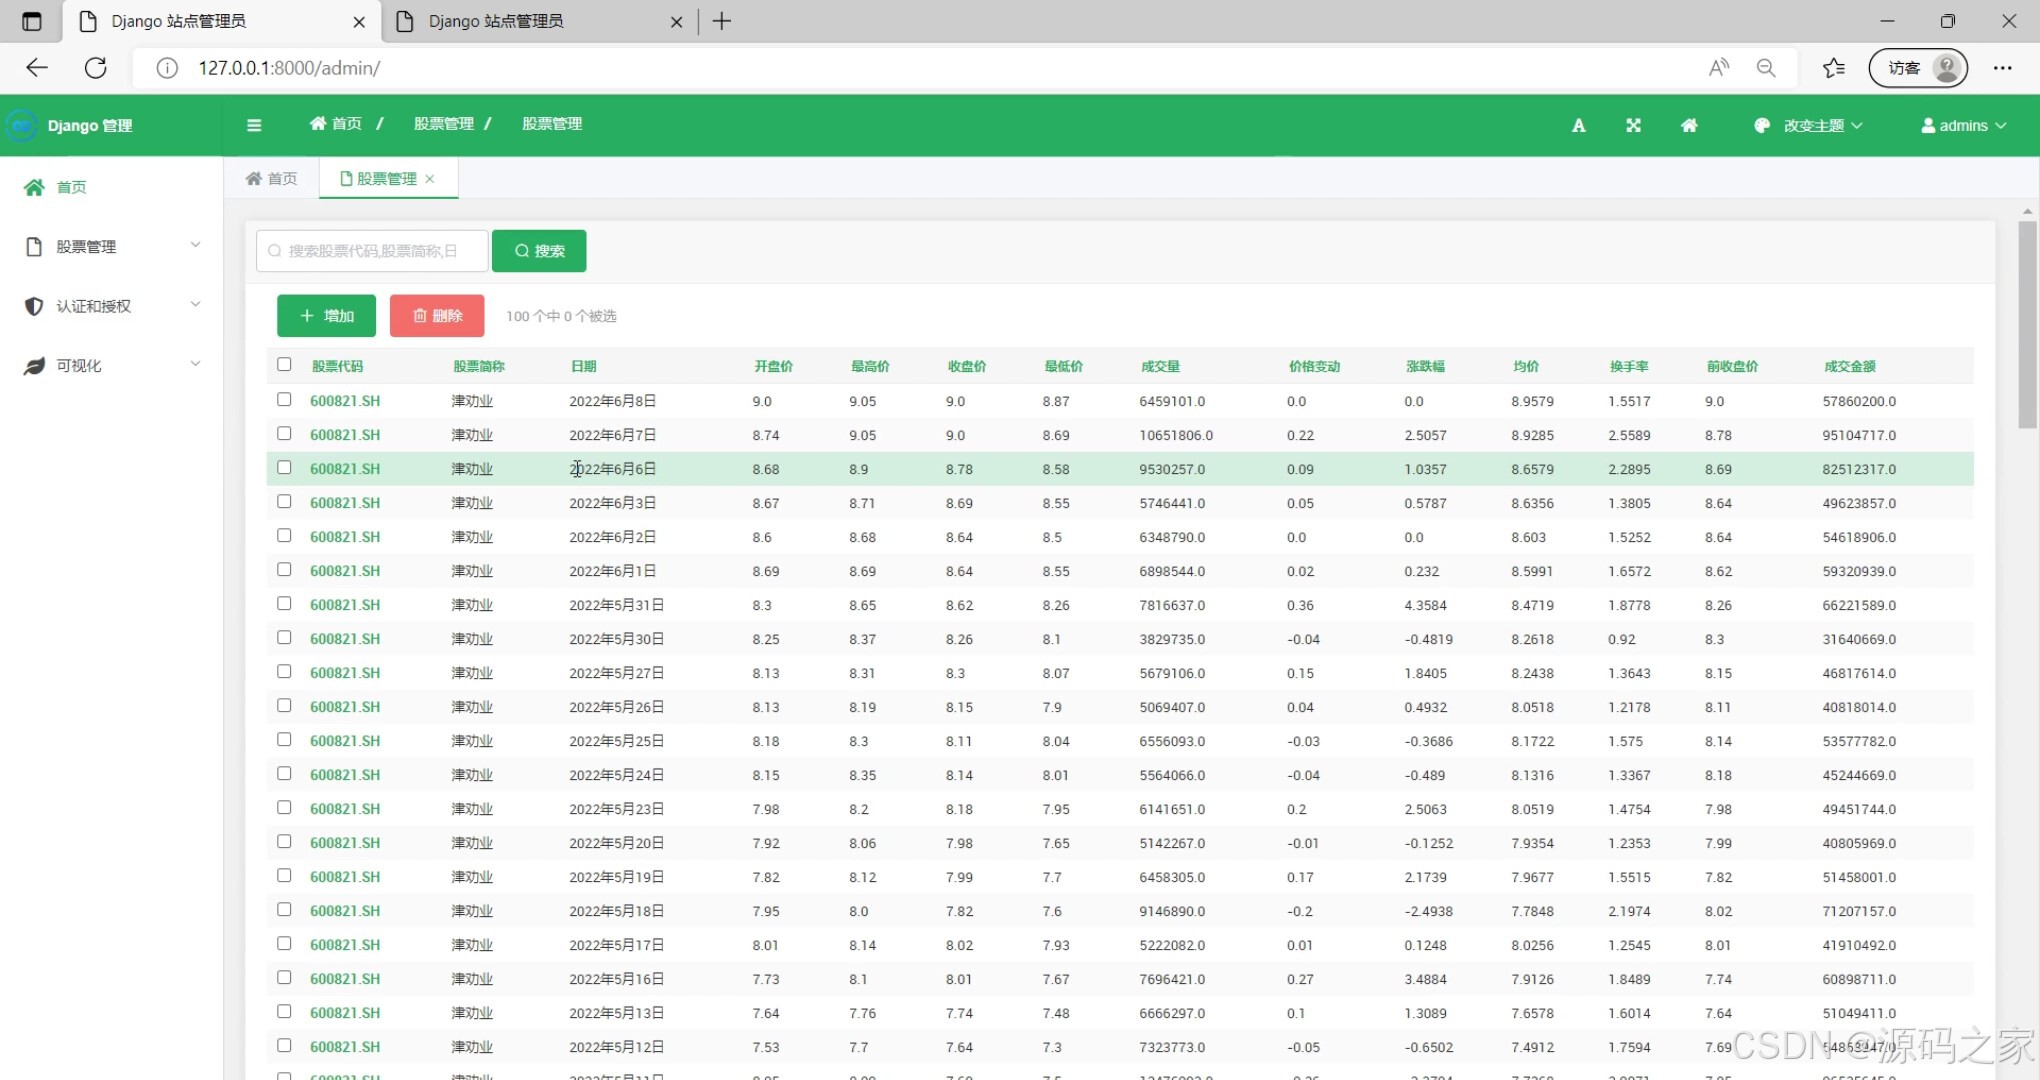Open 600821.SH link for 2022年5月27日
Image resolution: width=2040 pixels, height=1080 pixels.
point(345,673)
